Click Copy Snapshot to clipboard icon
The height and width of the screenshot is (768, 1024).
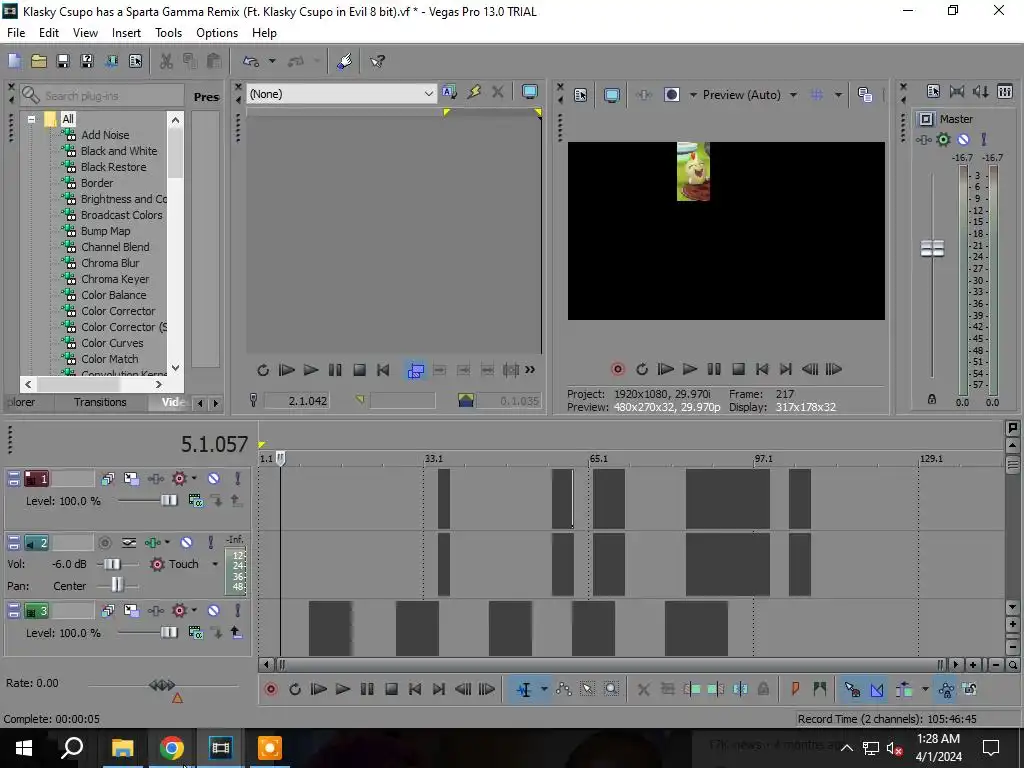(865, 95)
